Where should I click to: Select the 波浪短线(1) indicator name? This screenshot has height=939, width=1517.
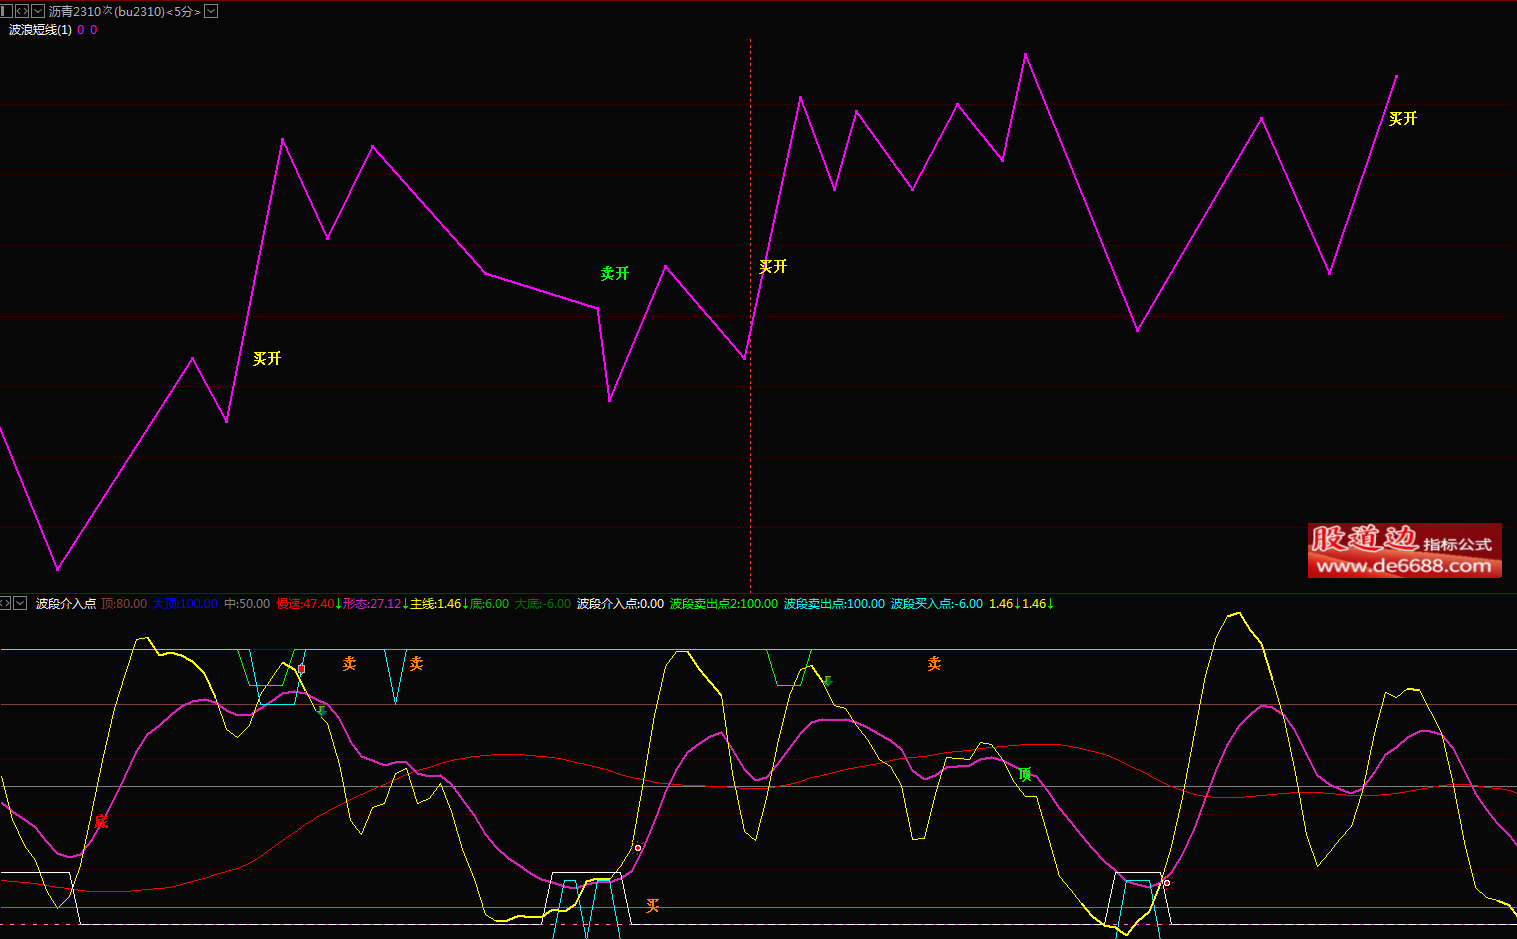40,30
